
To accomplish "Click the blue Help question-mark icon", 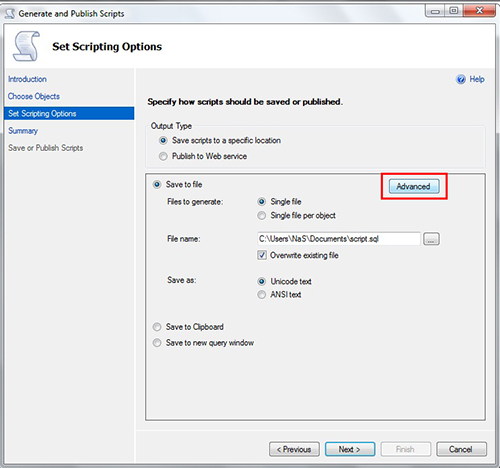I will coord(461,79).
